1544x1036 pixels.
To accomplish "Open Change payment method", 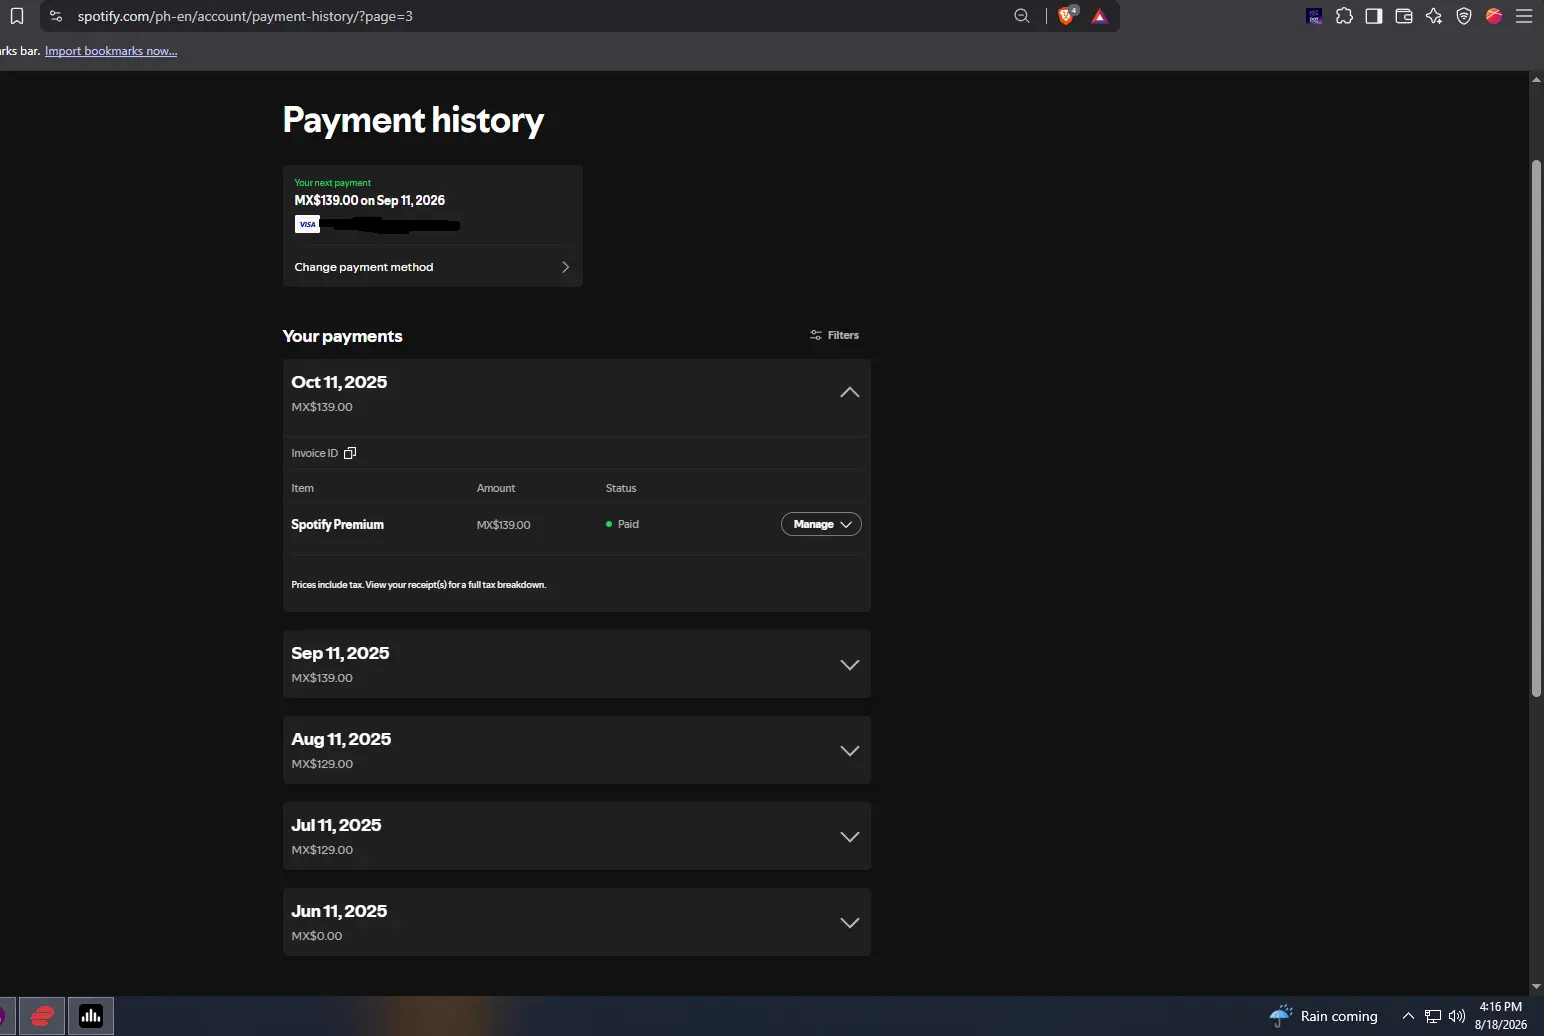I will click(x=433, y=267).
